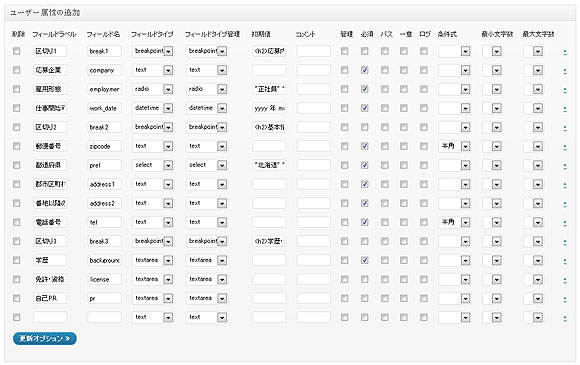Open the 最大文字数 dropdown for the address2 row

coord(533,203)
